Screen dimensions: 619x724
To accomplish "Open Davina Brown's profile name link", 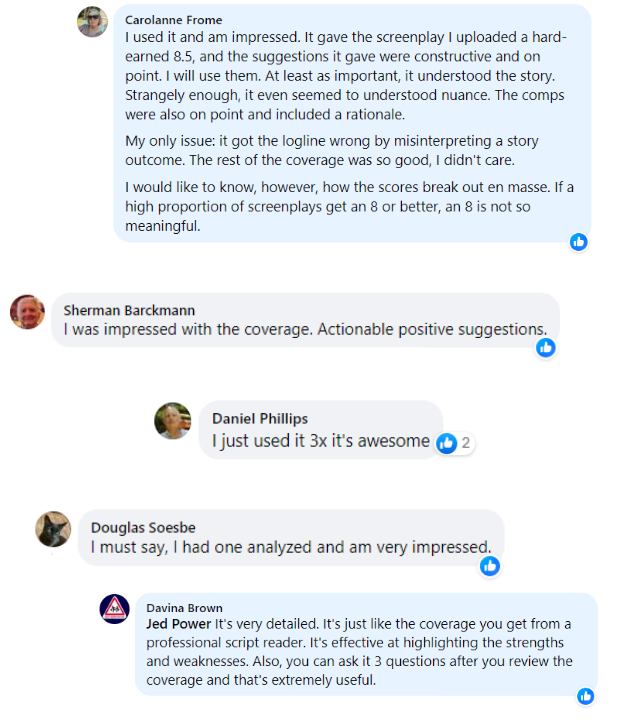I will (185, 607).
